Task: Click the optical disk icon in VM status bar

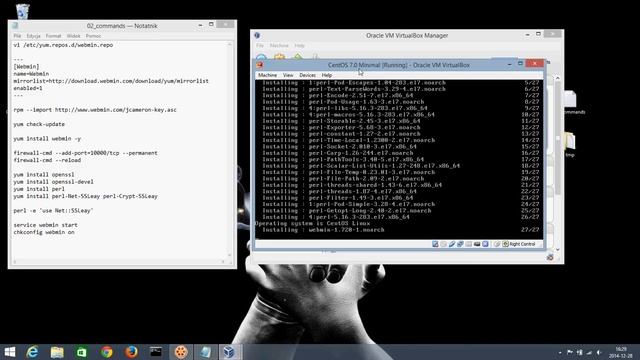Action: pyautogui.click(x=443, y=244)
